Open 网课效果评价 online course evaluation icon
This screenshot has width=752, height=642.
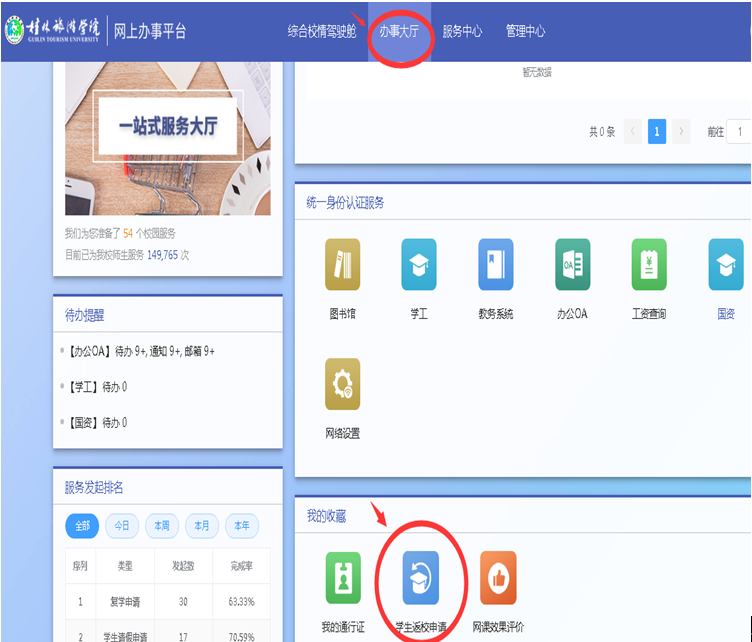pyautogui.click(x=498, y=578)
